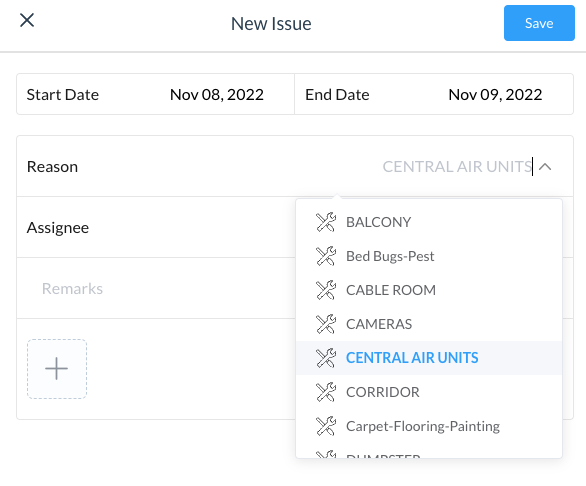
Task: Close the New Issue dialog
Action: (27, 20)
